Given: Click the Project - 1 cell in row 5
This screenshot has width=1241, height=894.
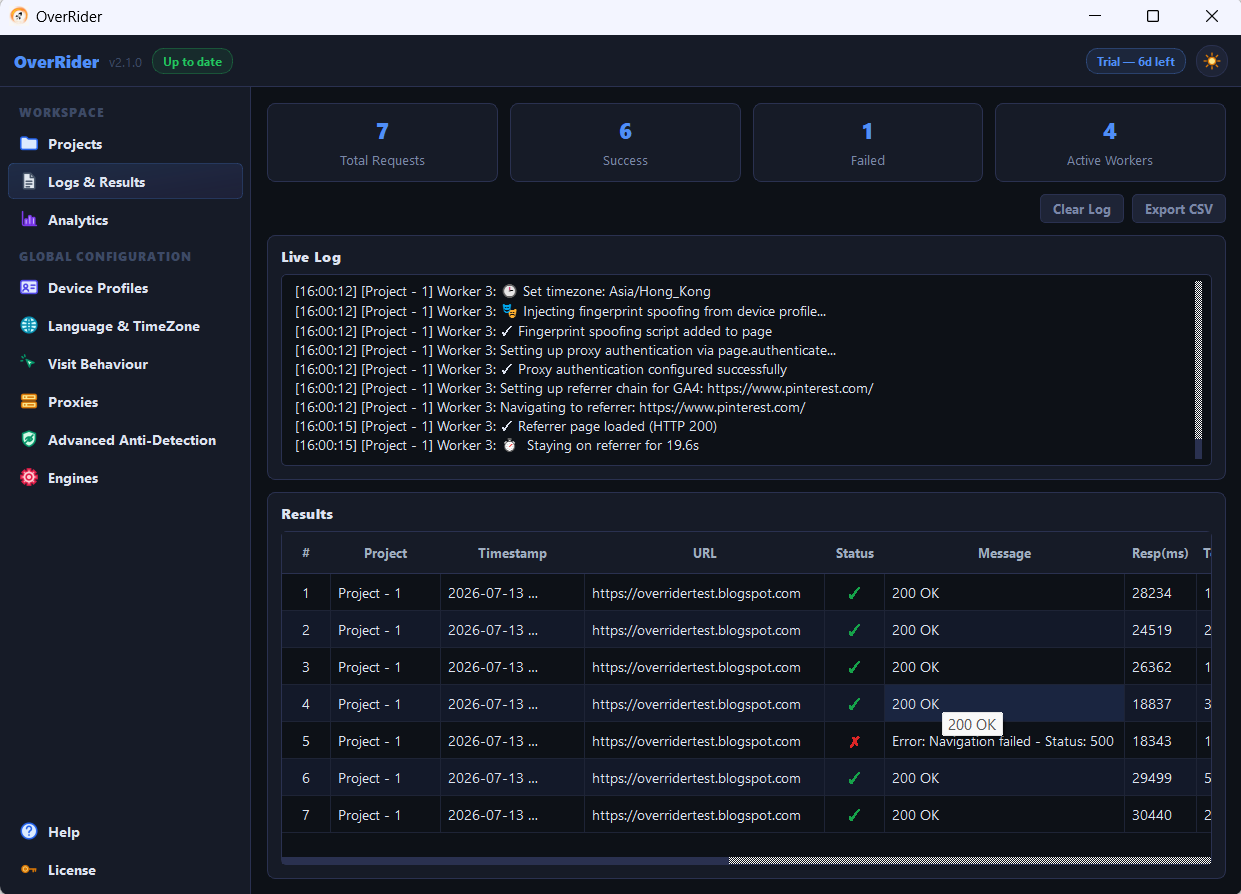Looking at the screenshot, I should [x=385, y=741].
